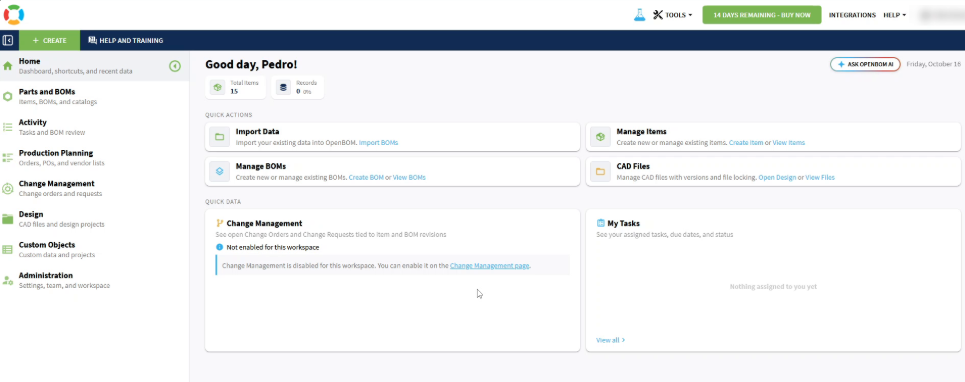Image resolution: width=965 pixels, height=382 pixels.
Task: Open the Tools dropdown menu
Action: (673, 15)
